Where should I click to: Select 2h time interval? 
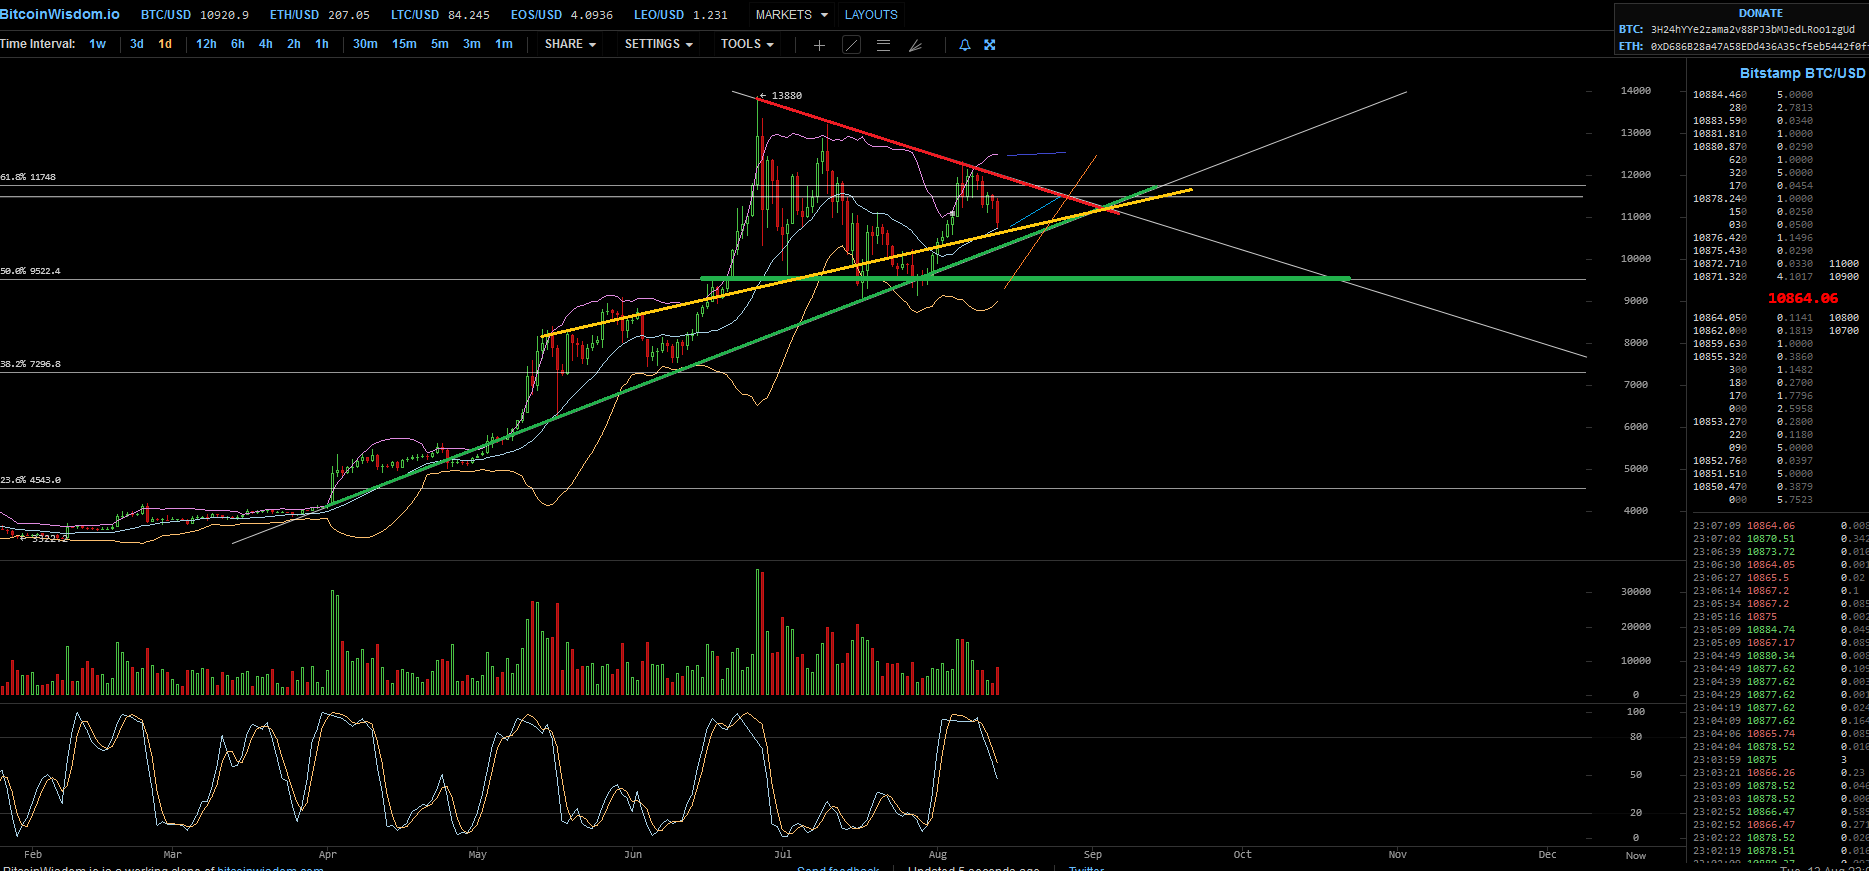pos(294,44)
